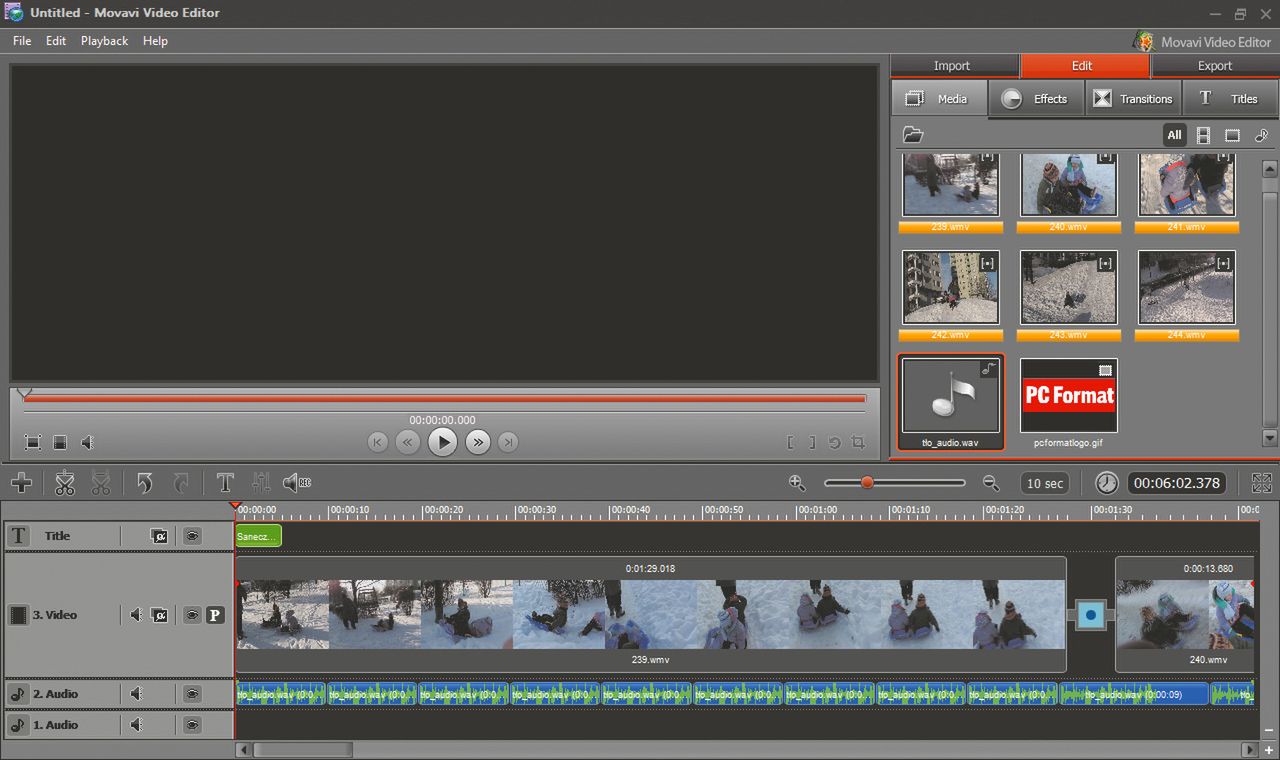Open the Transitions tab
The width and height of the screenshot is (1280, 760).
1134,99
